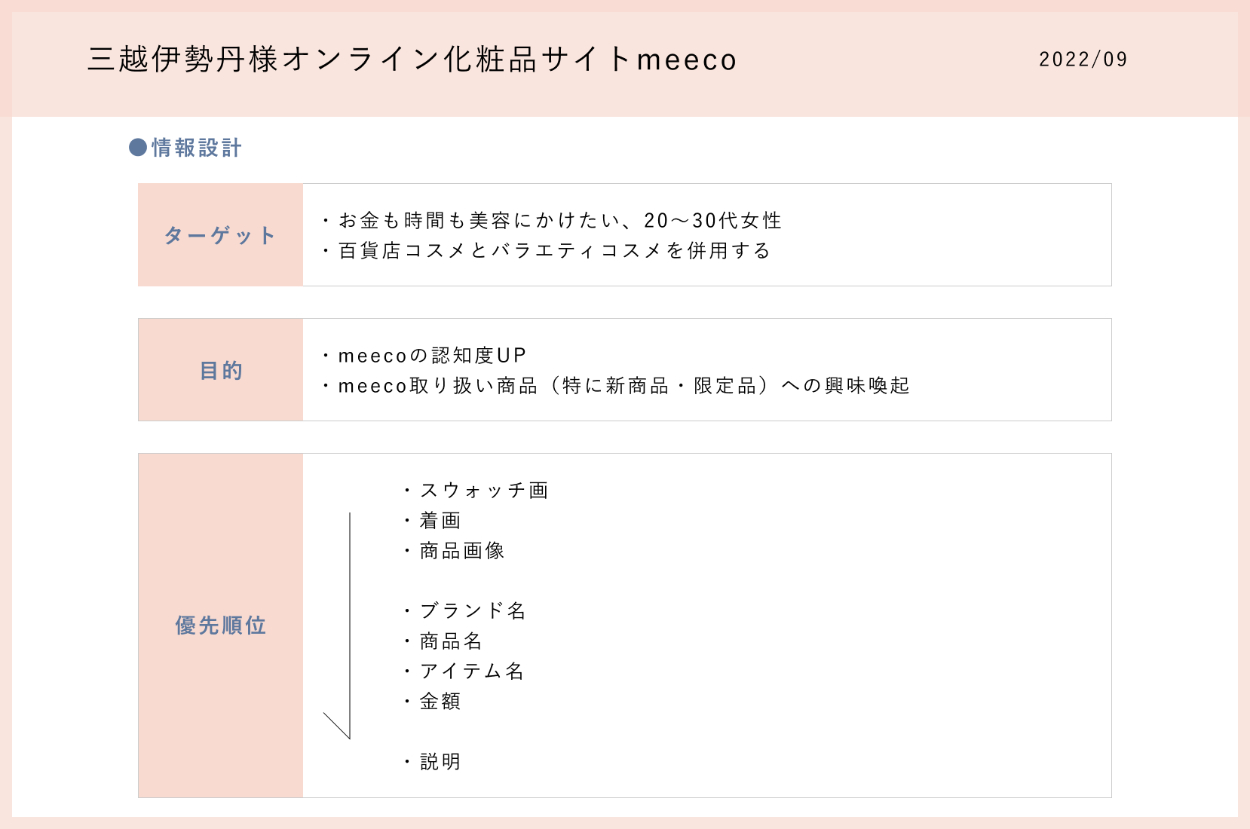Screen dimensions: 1250x829
Task: Select the 目的 label cell
Action: [220, 370]
